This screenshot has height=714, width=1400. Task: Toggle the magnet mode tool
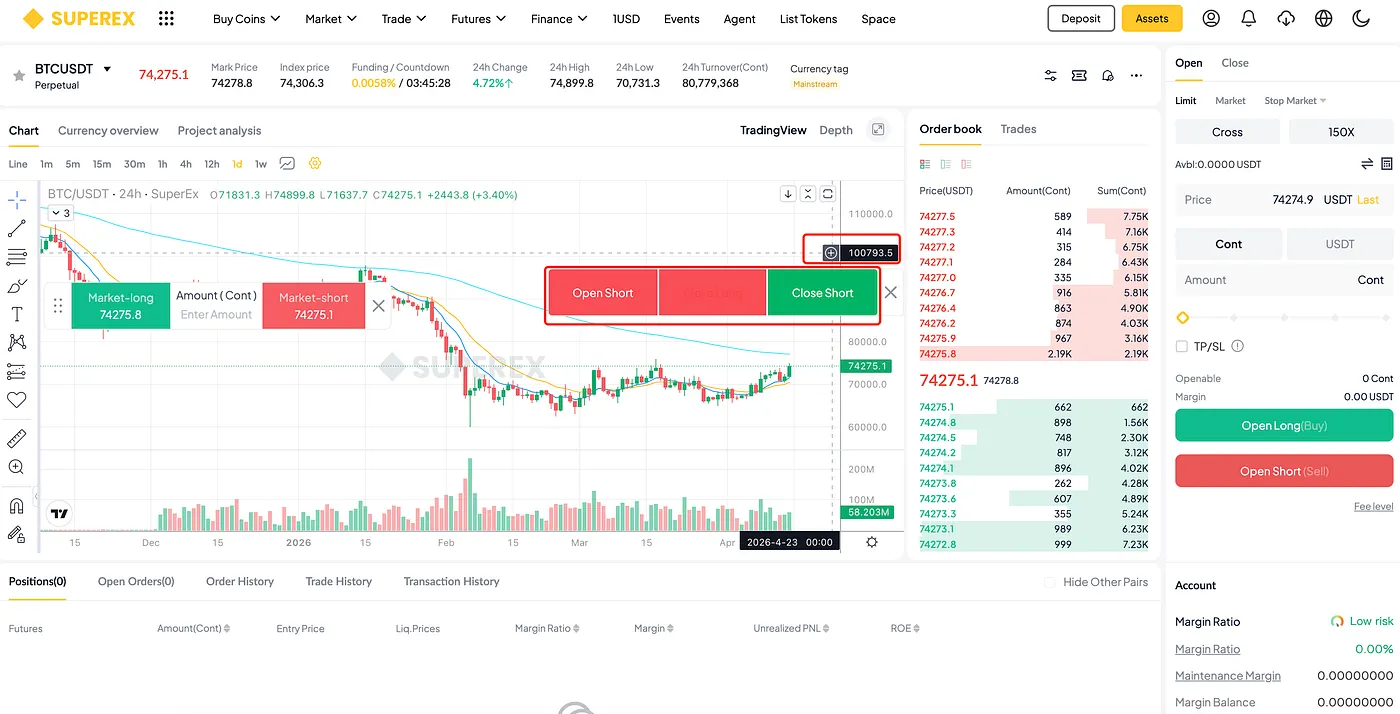coord(17,506)
